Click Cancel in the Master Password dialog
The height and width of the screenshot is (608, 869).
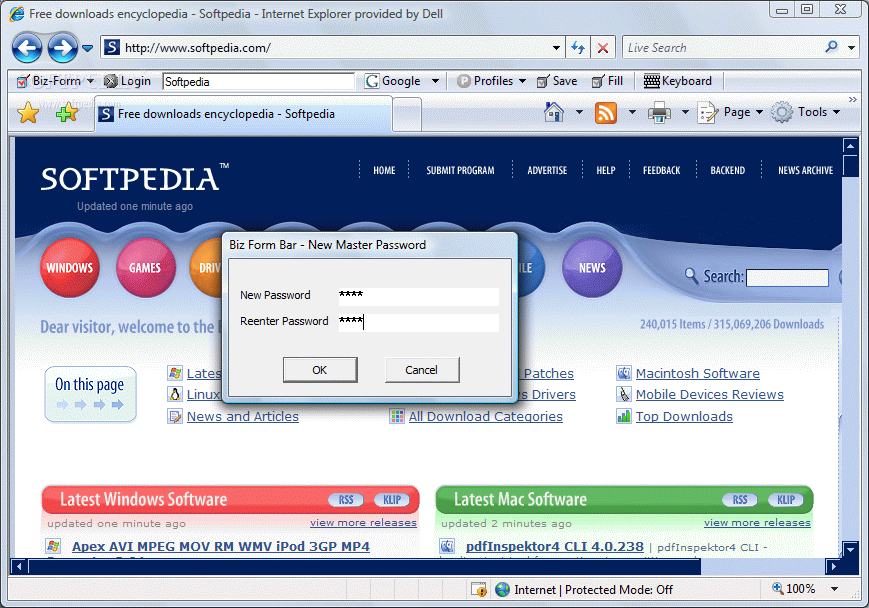422,370
